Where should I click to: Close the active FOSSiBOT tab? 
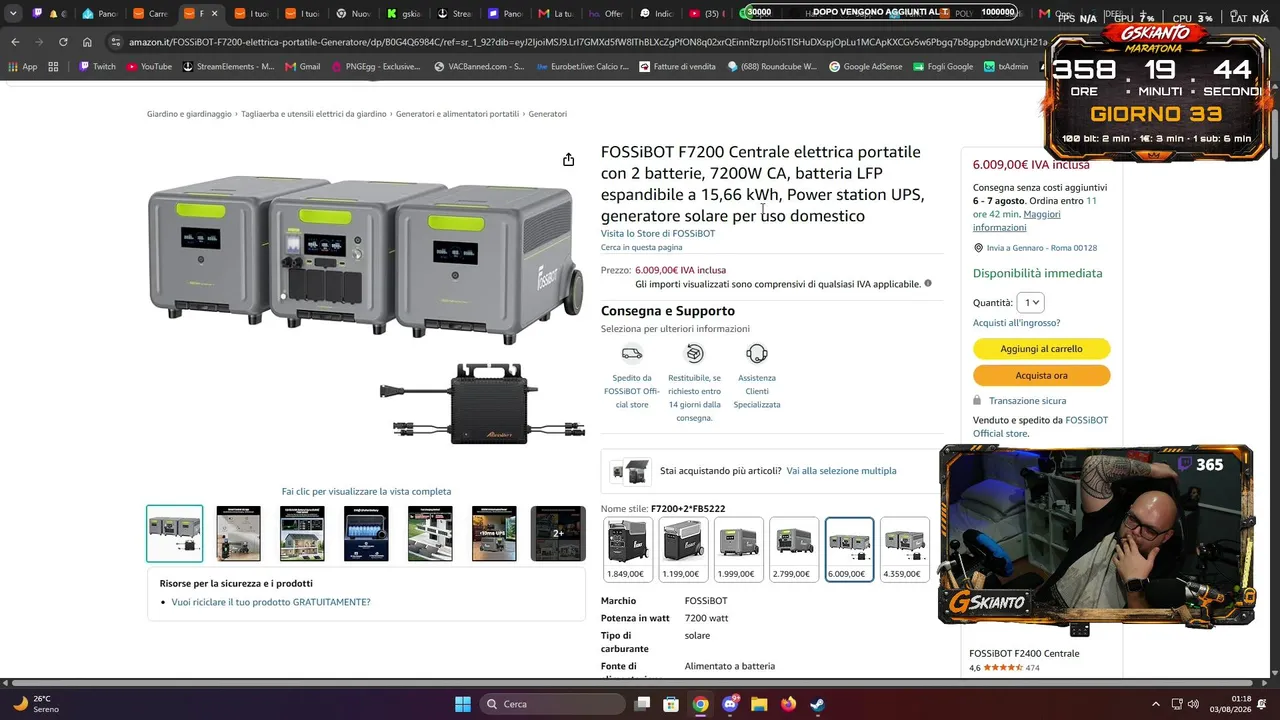tap(214, 14)
